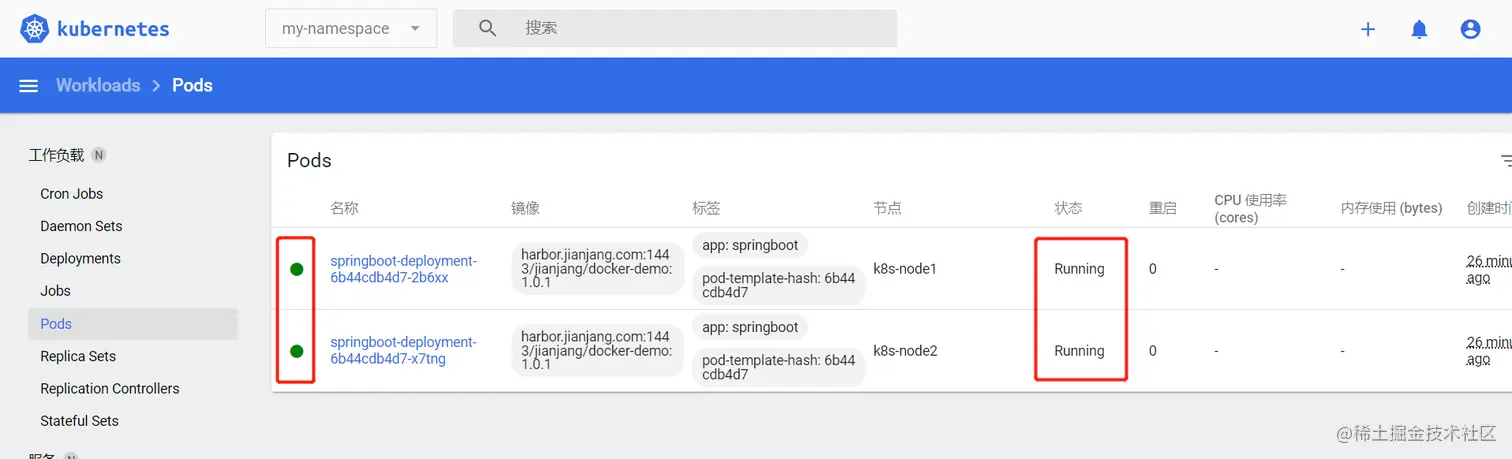The image size is (1512, 459).
Task: Open Jobs in sidebar
Action: coord(56,291)
